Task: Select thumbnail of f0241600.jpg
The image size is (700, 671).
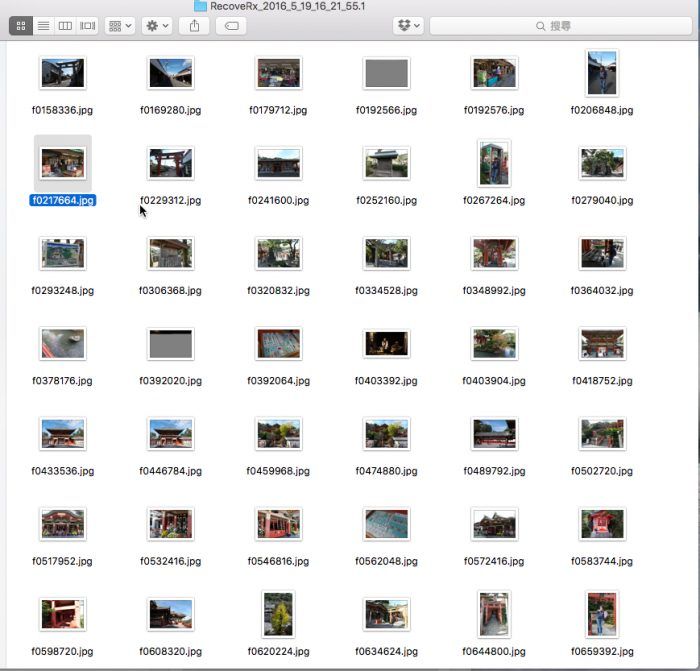Action: 279,163
